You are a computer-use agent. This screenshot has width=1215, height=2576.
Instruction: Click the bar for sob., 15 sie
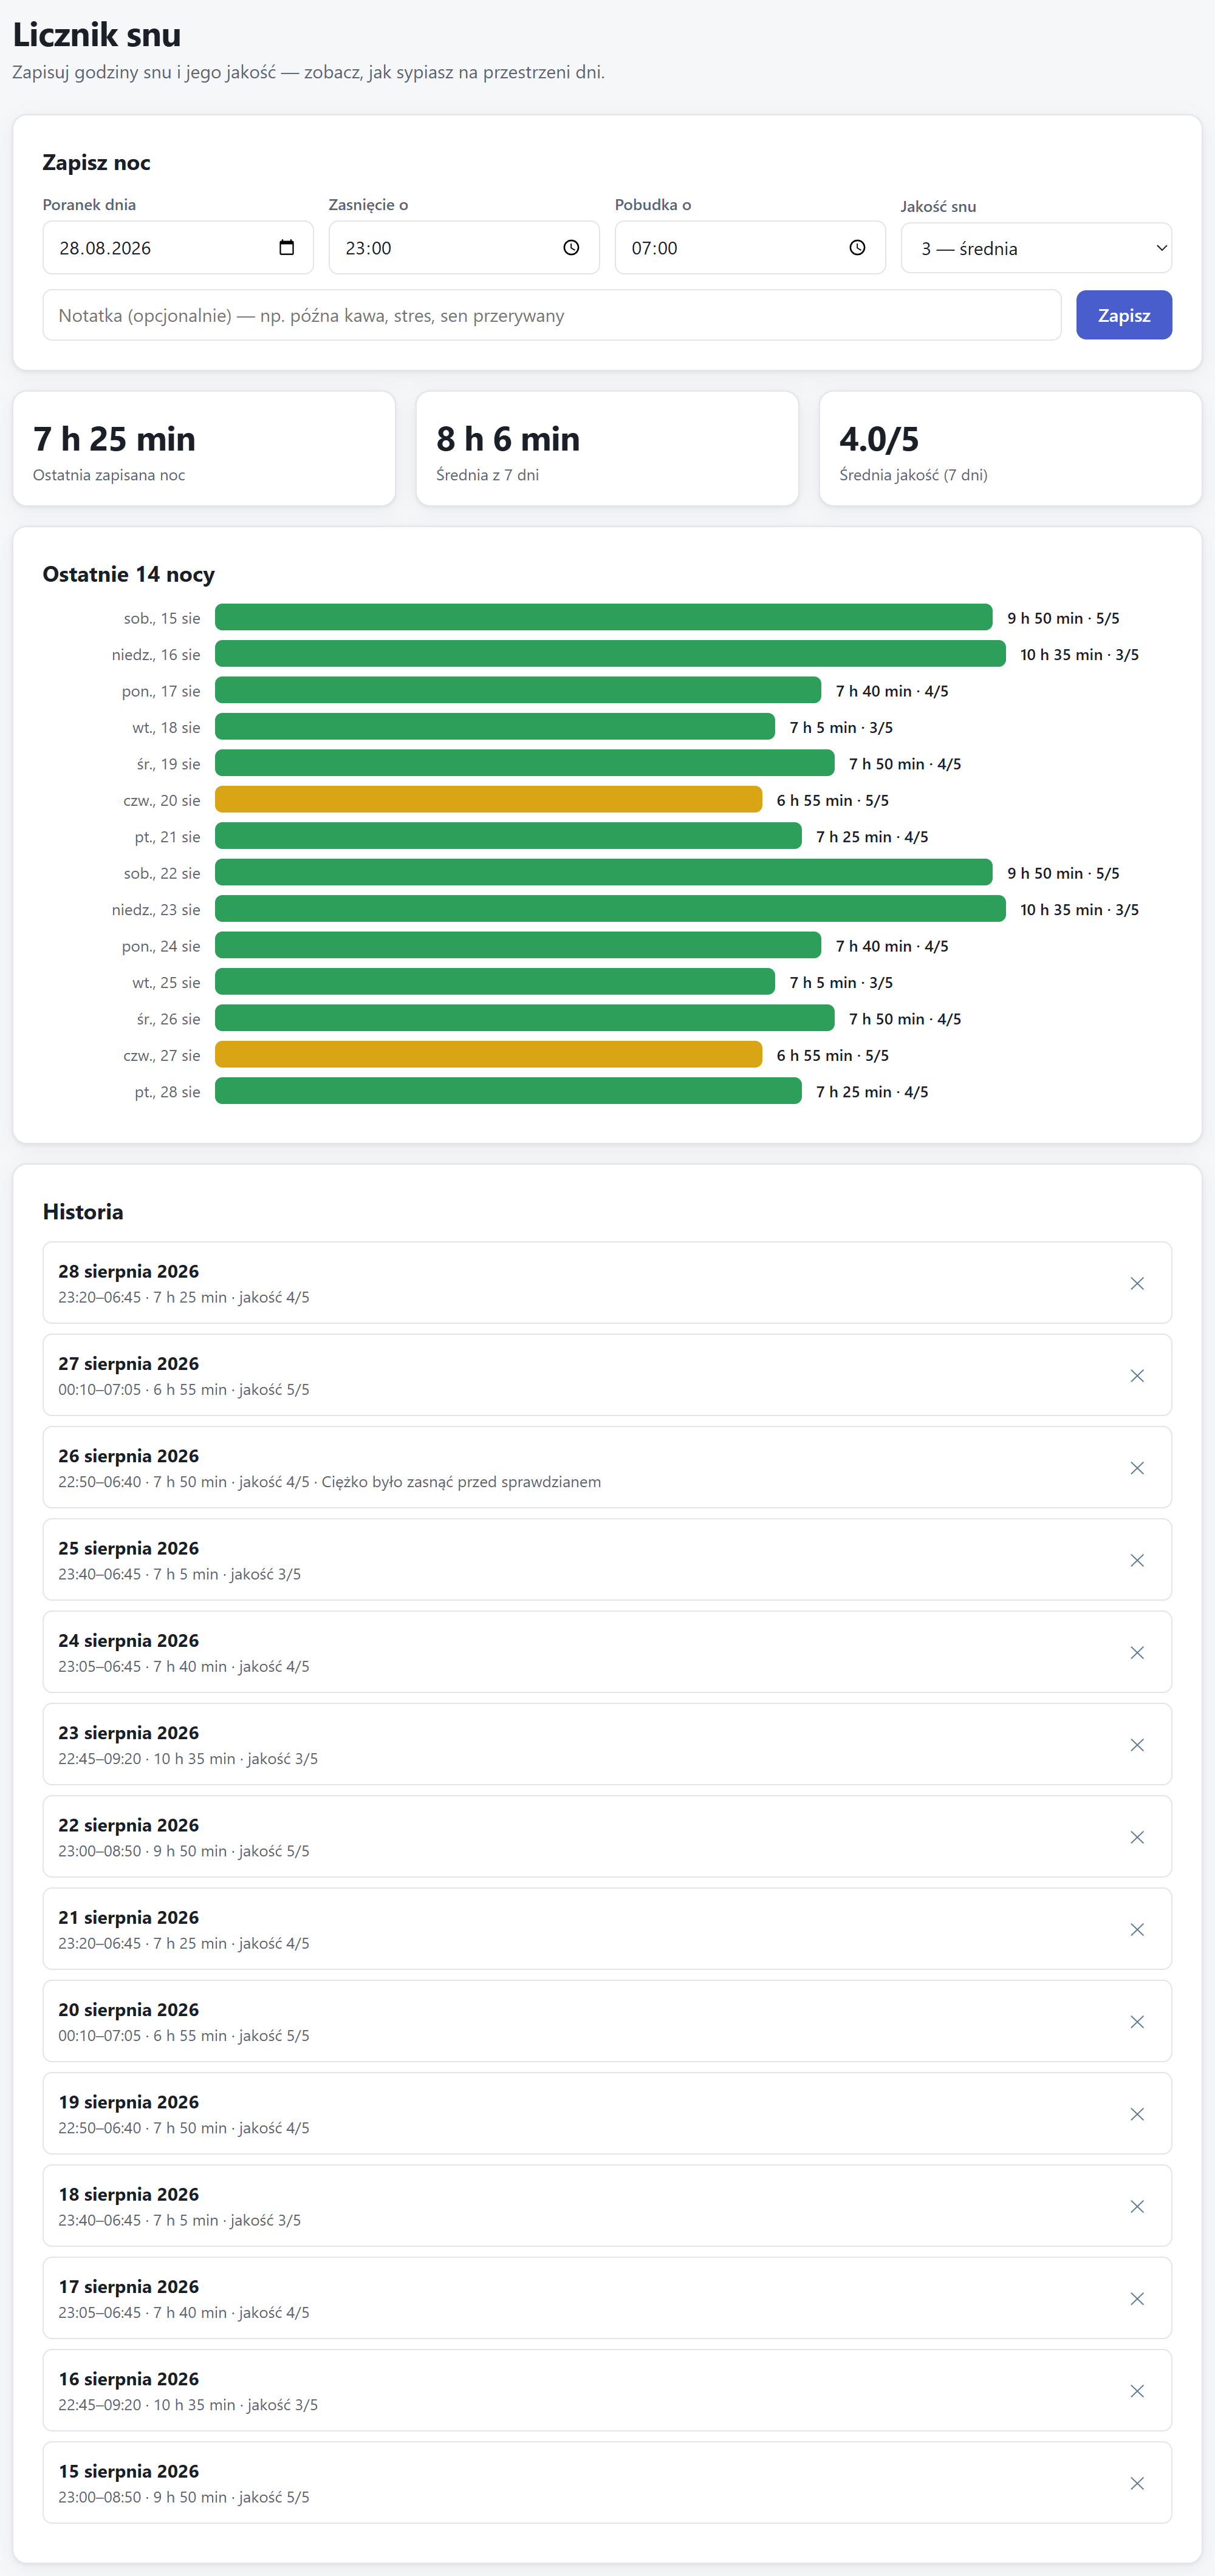coord(604,617)
